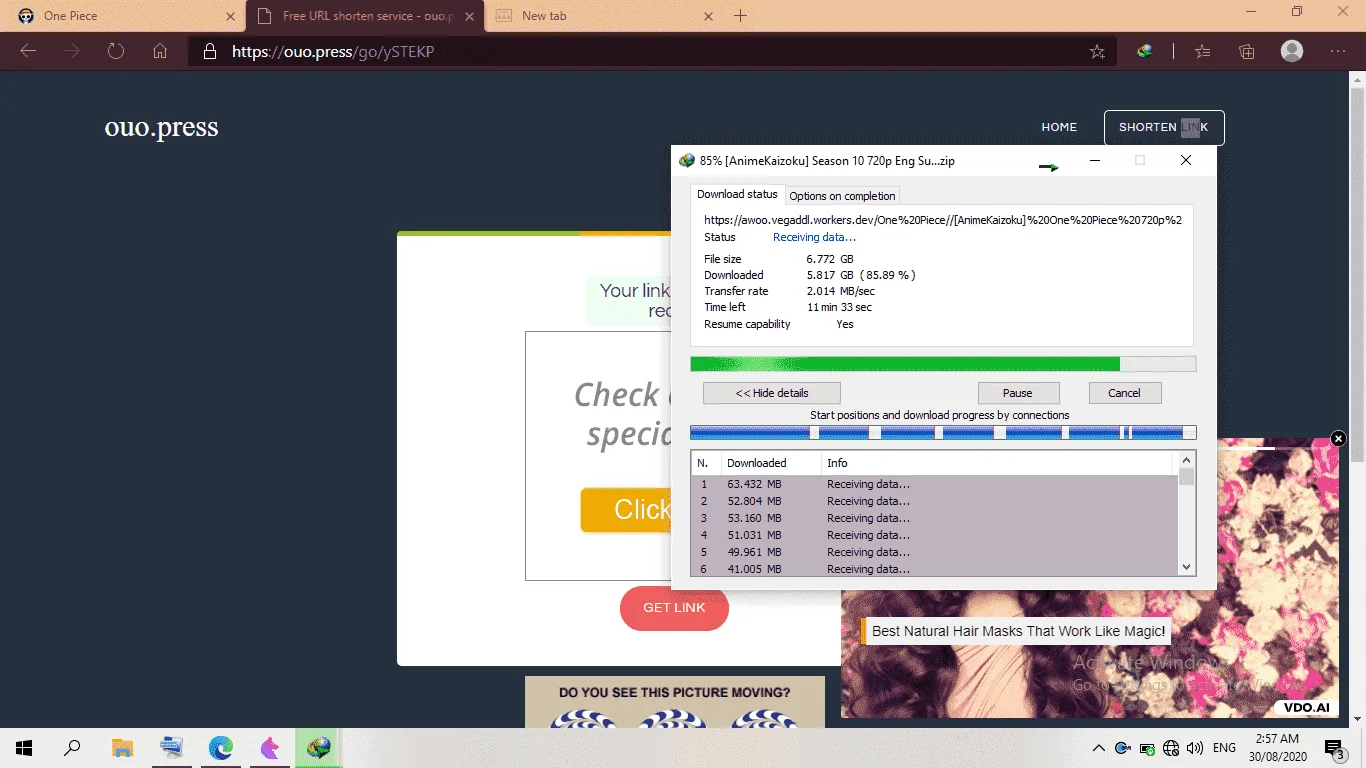The width and height of the screenshot is (1366, 768).
Task: Select connection row with 63.432 MB
Action: [x=935, y=484]
